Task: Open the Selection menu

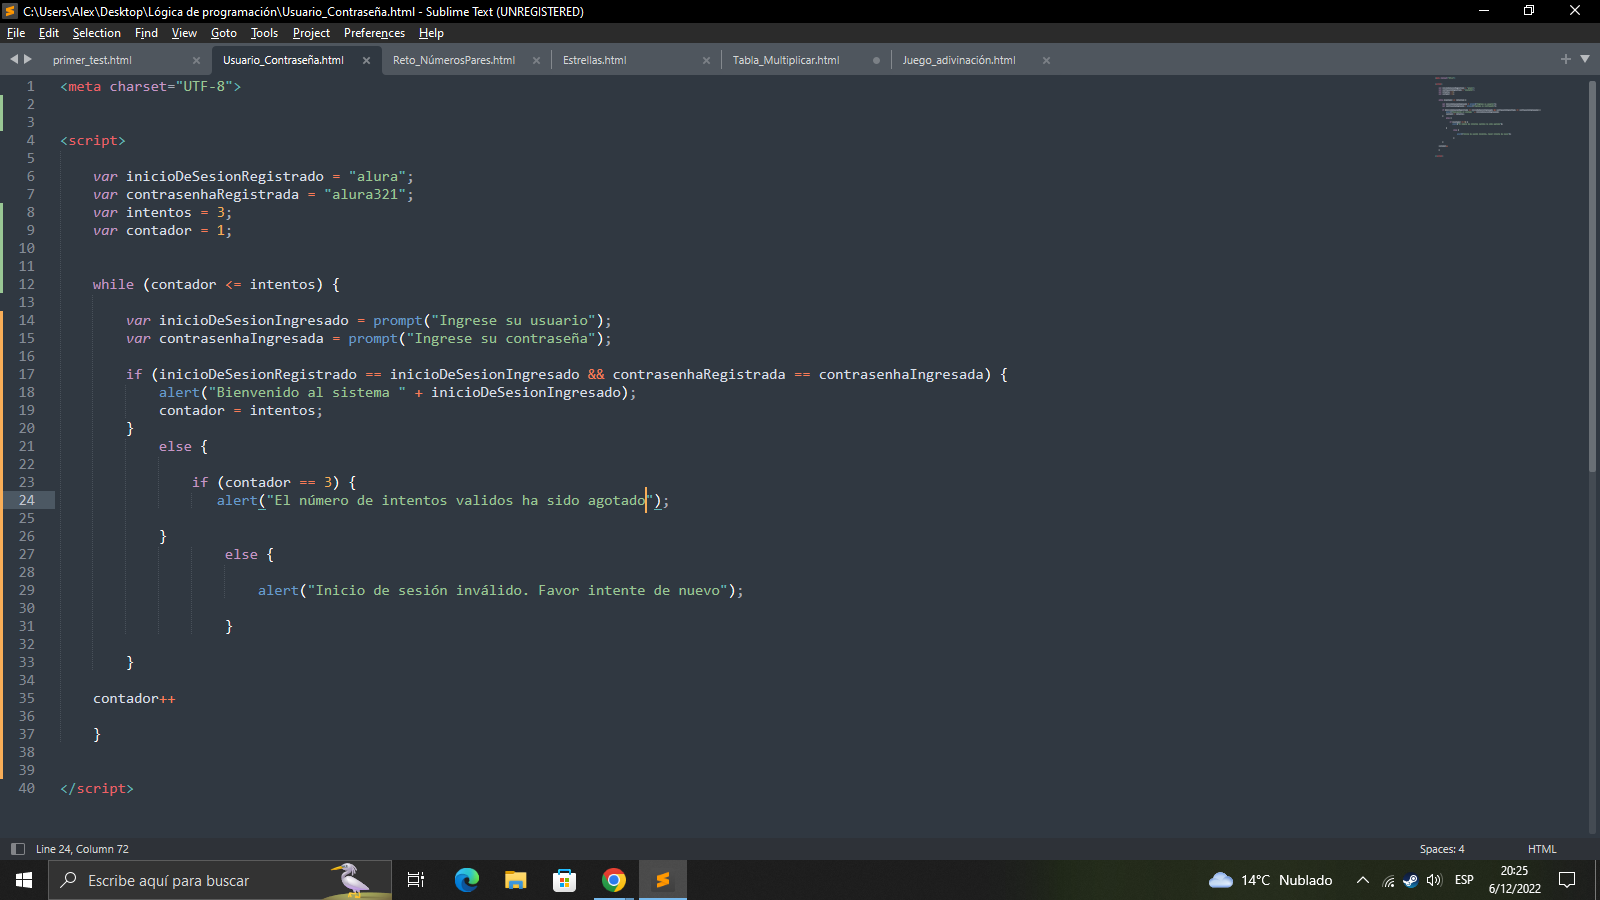Action: tap(96, 33)
